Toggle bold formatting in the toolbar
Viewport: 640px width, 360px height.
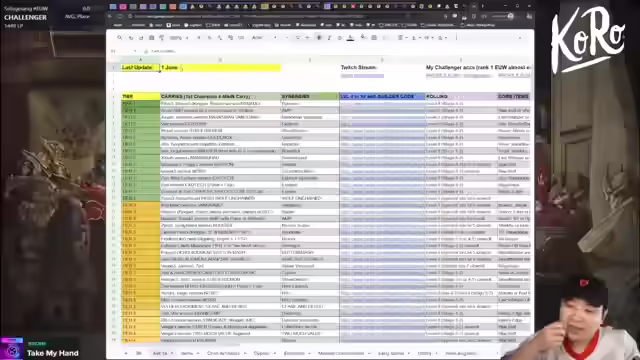coord(319,38)
